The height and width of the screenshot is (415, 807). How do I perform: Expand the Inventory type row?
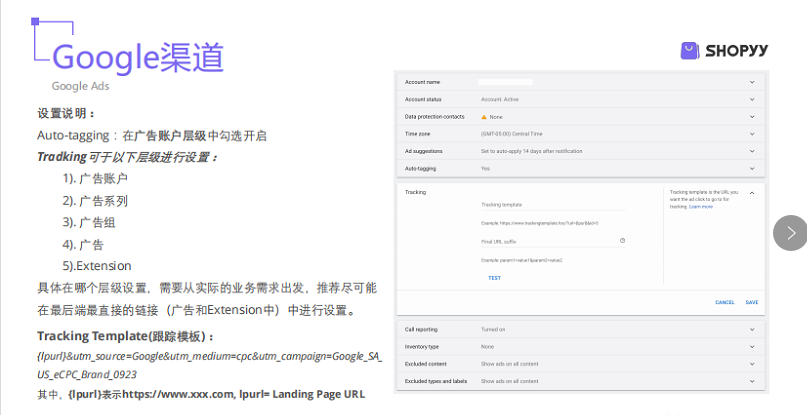click(752, 347)
